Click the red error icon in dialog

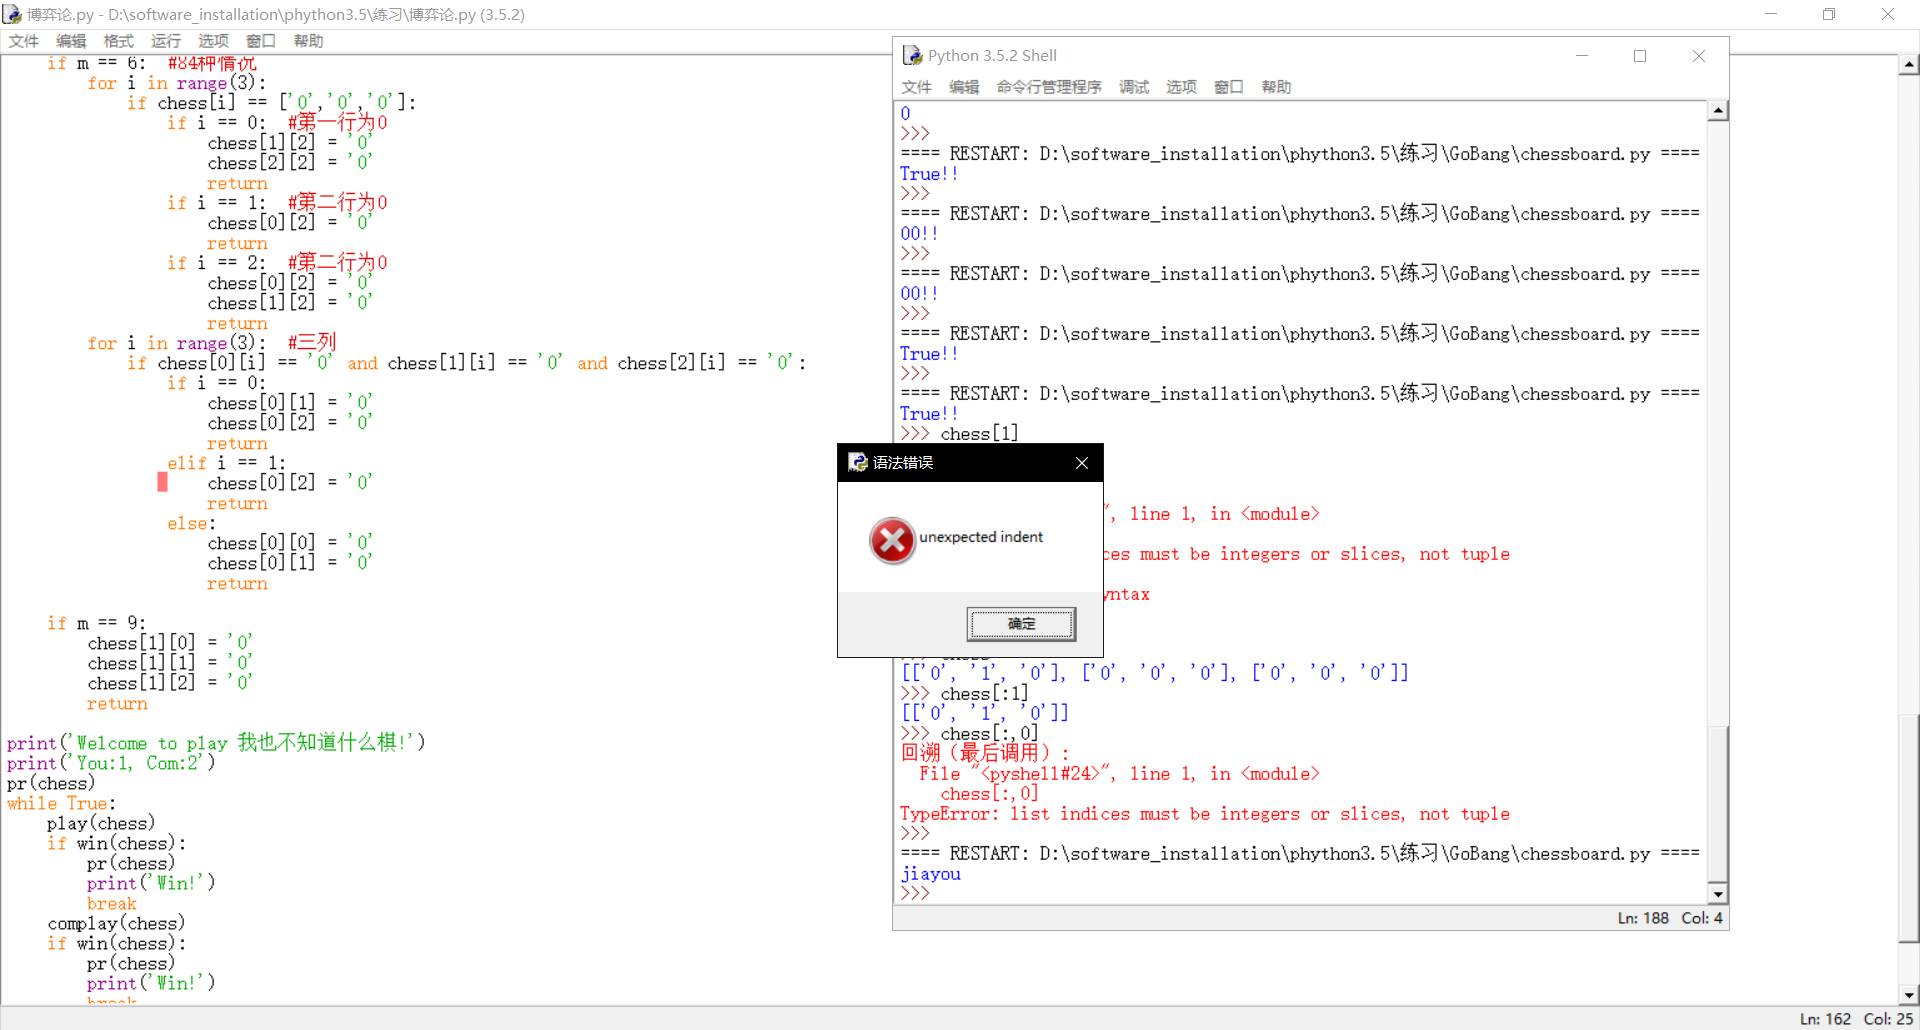coord(892,541)
